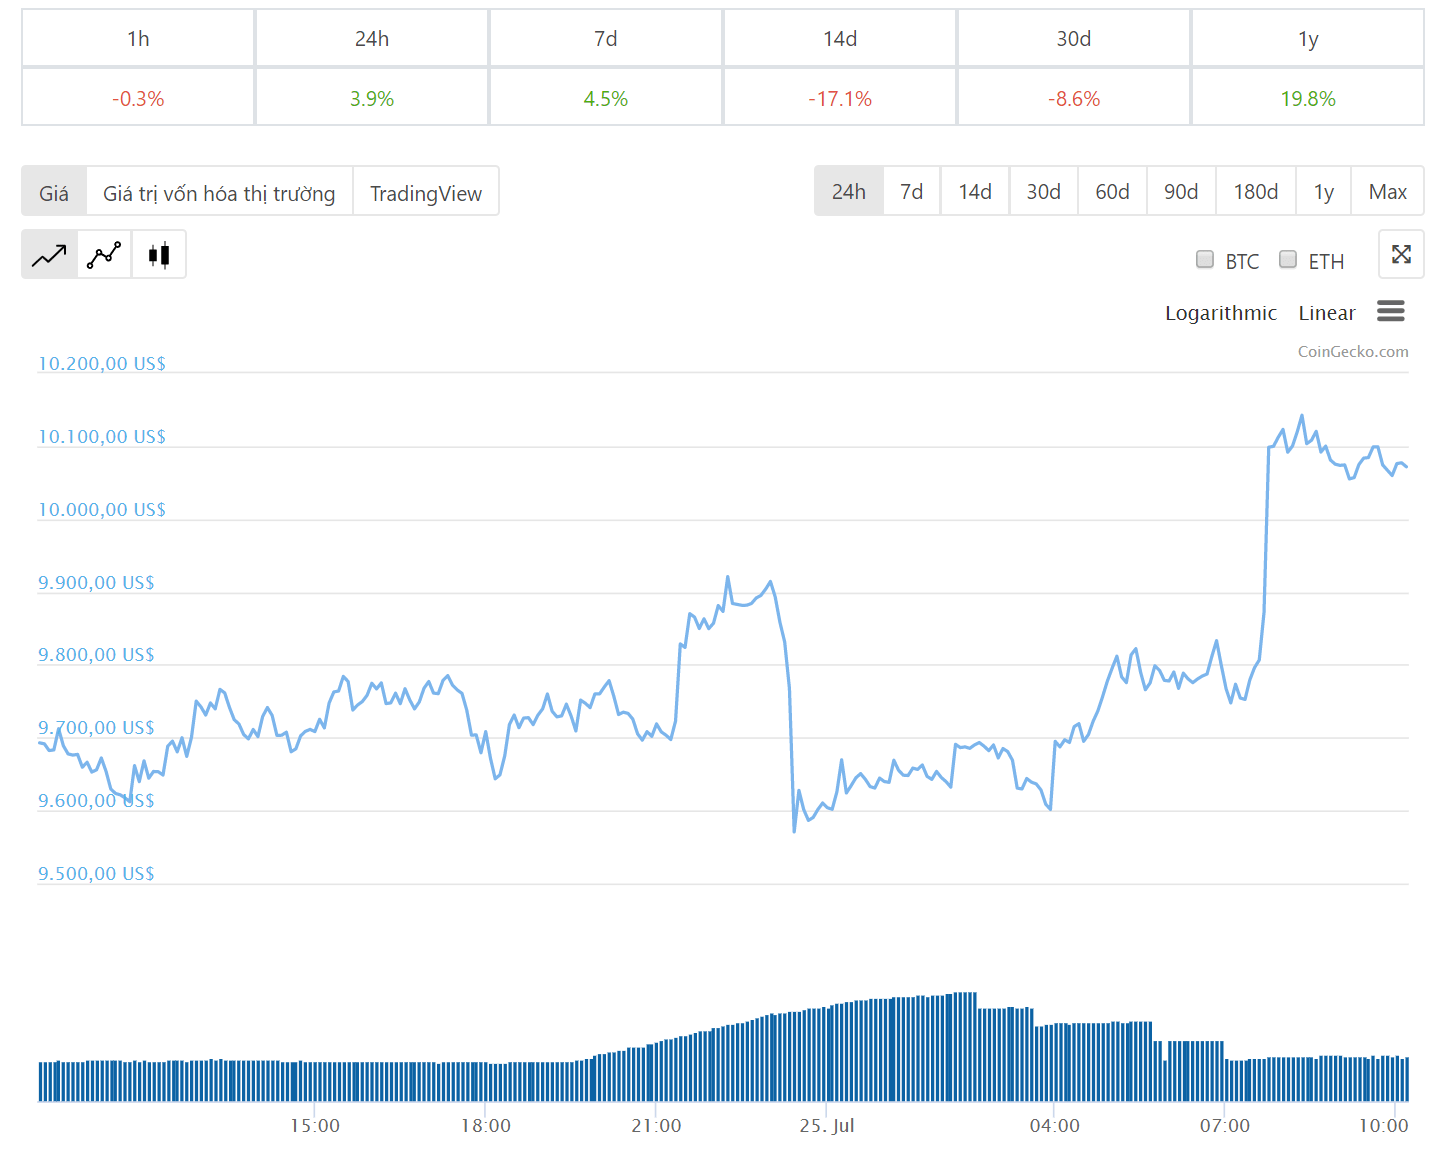Click the 1h column header
The width and height of the screenshot is (1438, 1150).
(138, 38)
